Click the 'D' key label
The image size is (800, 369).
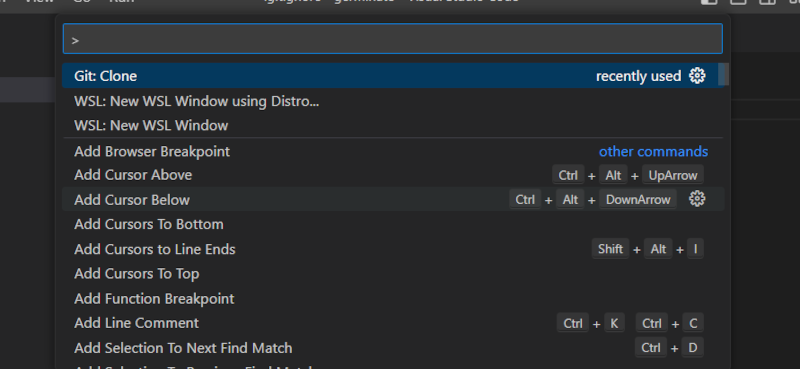tap(692, 348)
